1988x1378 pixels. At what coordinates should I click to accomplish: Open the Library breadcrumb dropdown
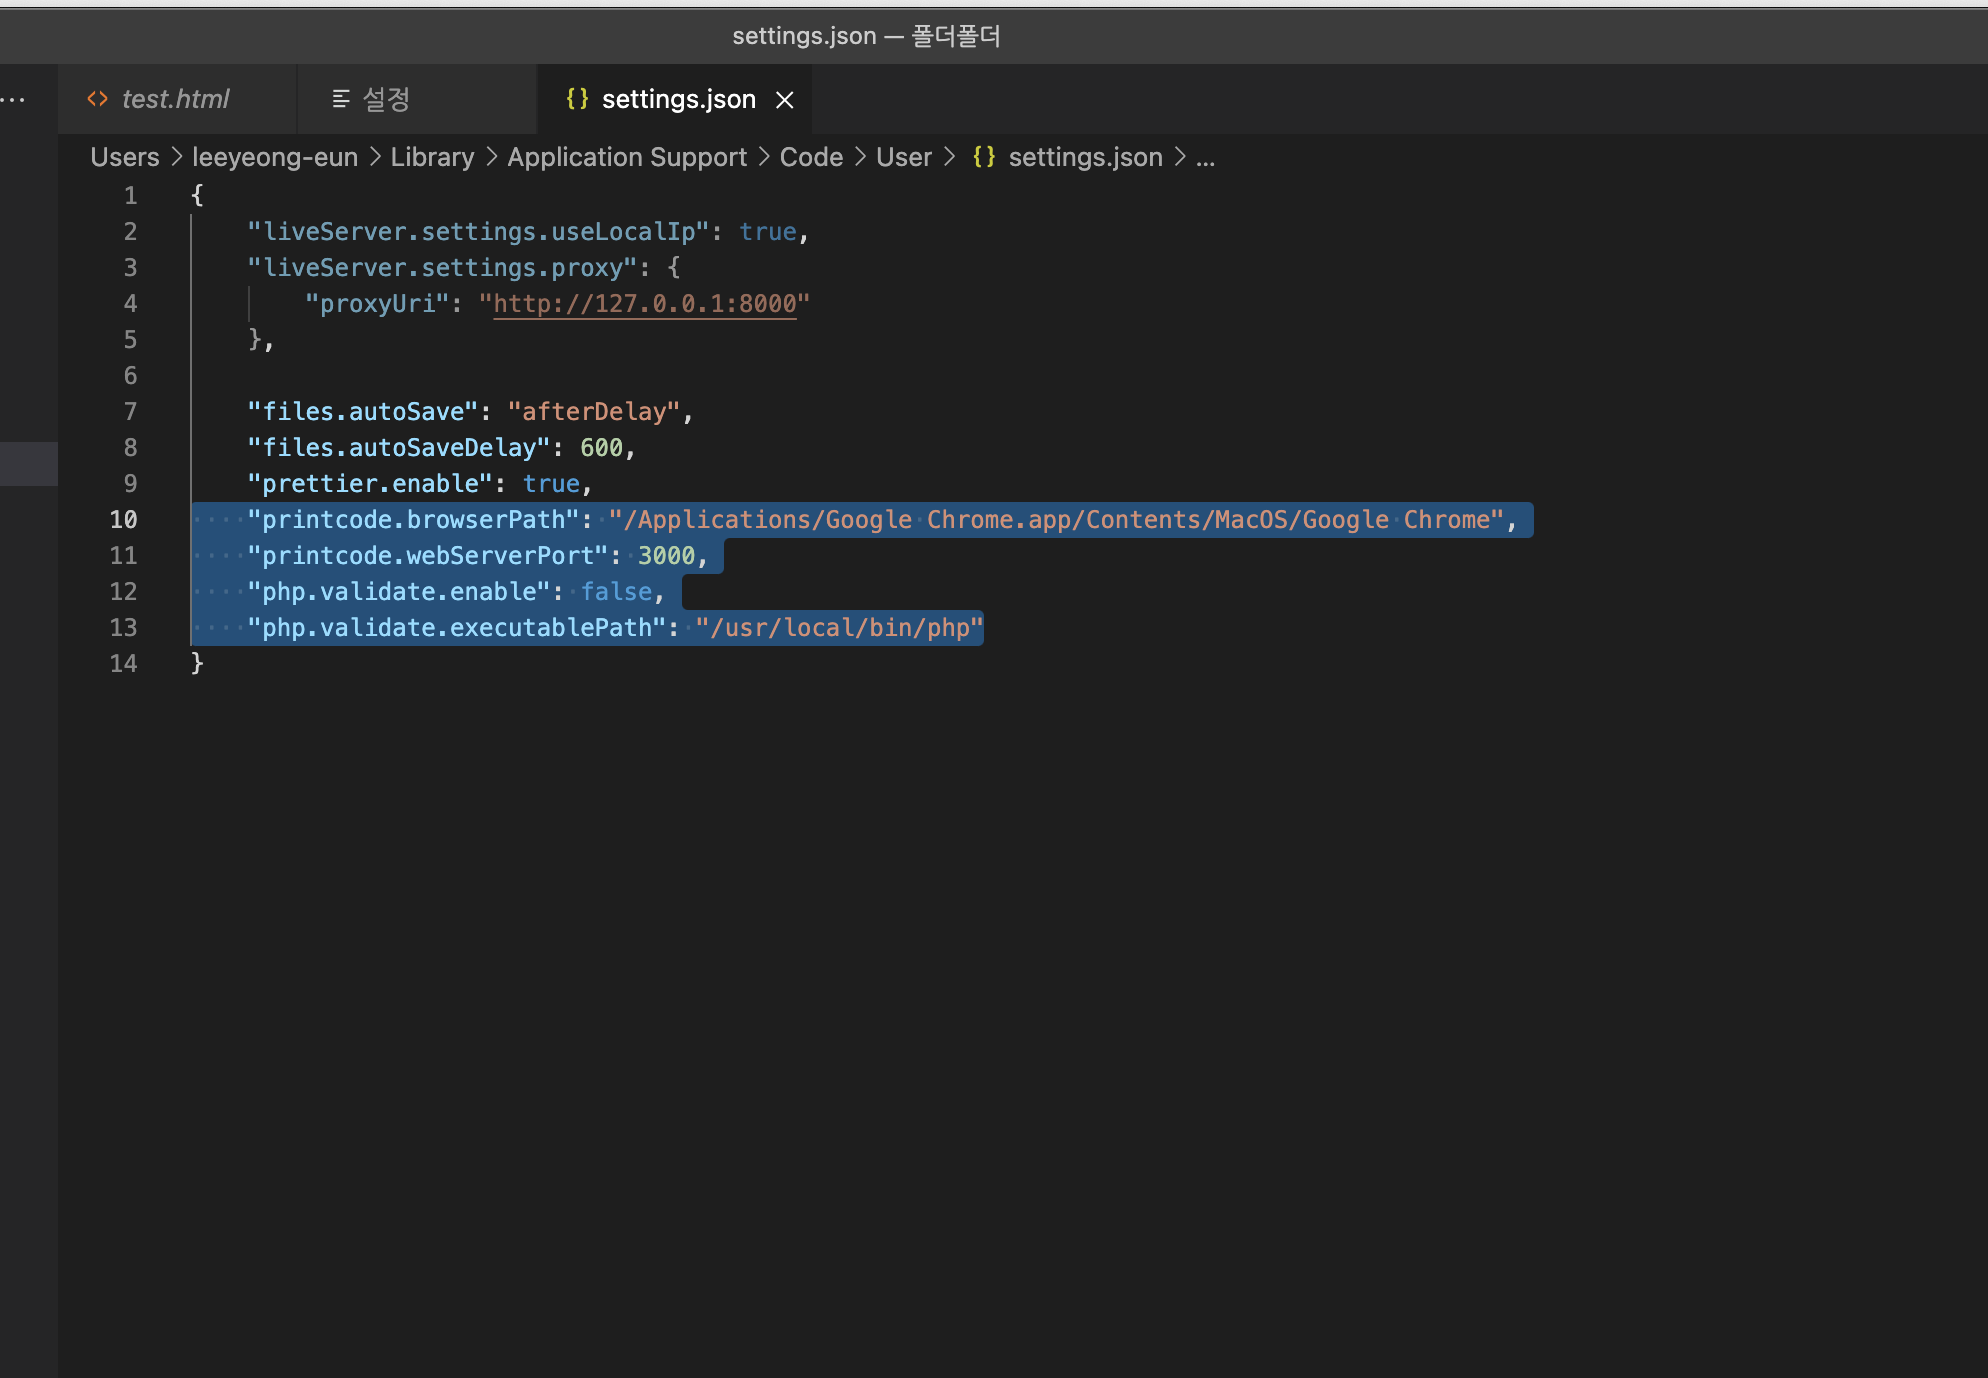432,157
